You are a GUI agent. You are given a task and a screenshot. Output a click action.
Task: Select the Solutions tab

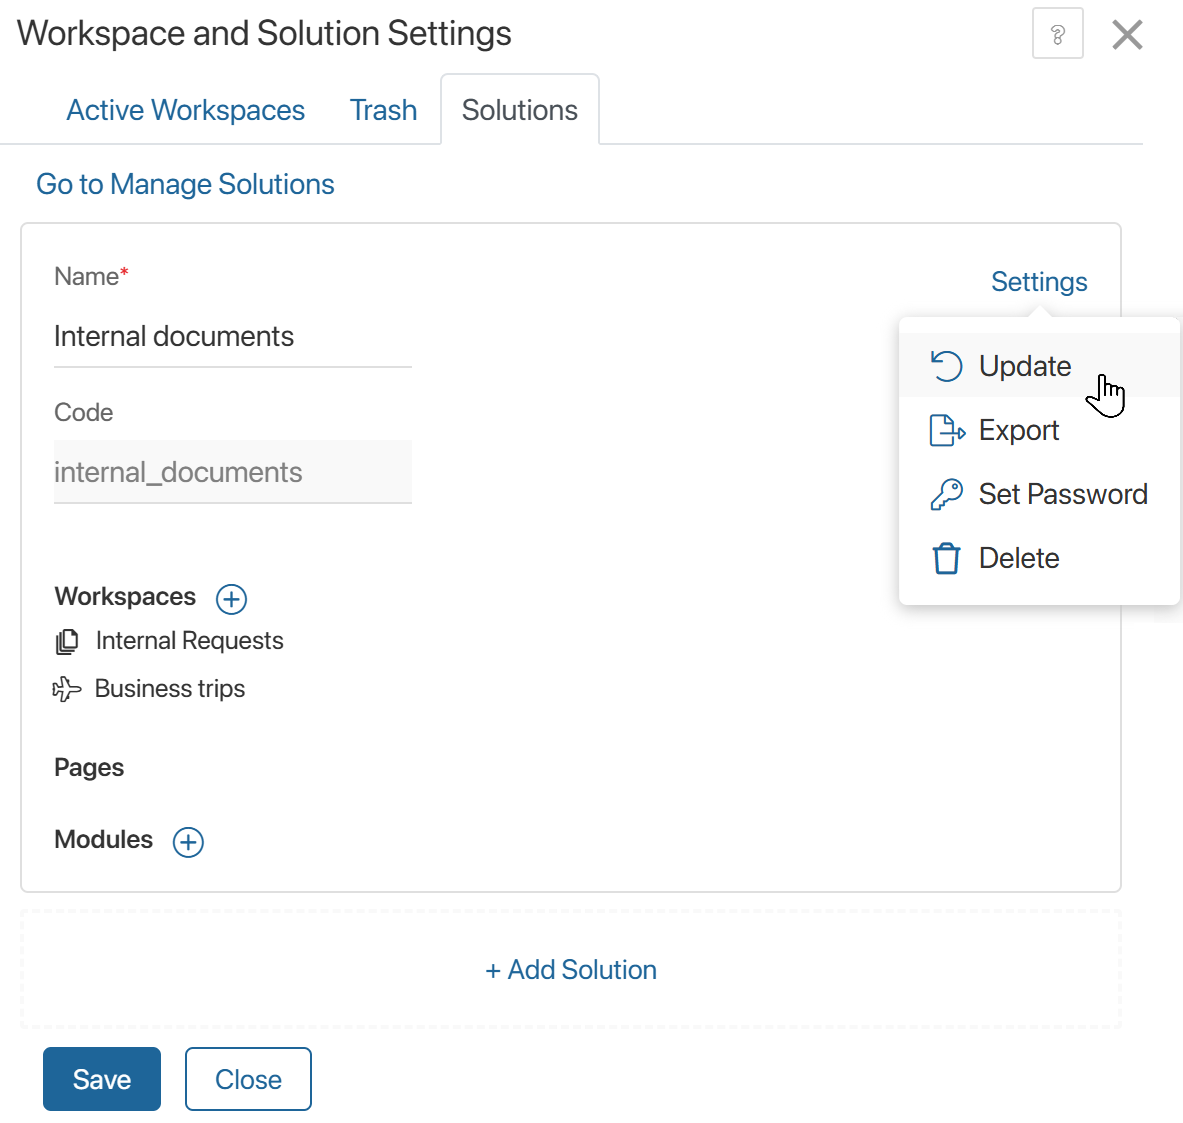(519, 110)
